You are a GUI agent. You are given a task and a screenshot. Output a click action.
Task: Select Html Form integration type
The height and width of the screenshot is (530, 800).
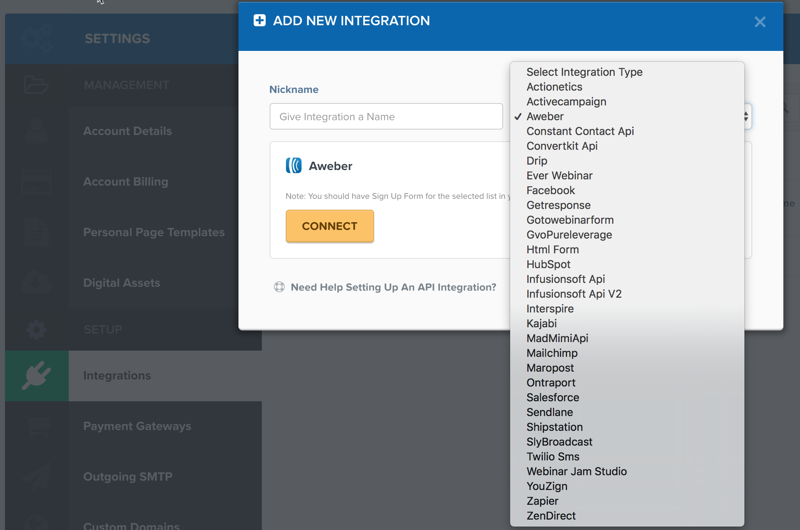coord(627,249)
